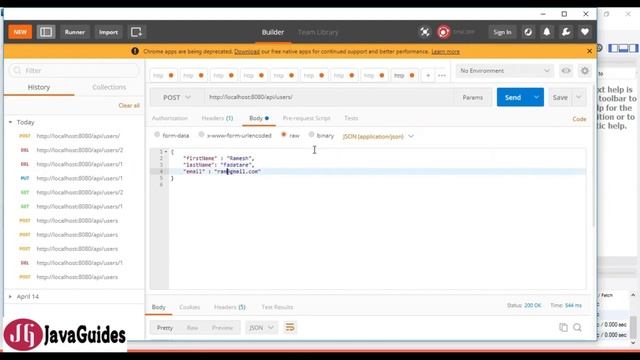The width and height of the screenshot is (640, 360).
Task: Click the search icon in Filter box
Action: [x=17, y=71]
